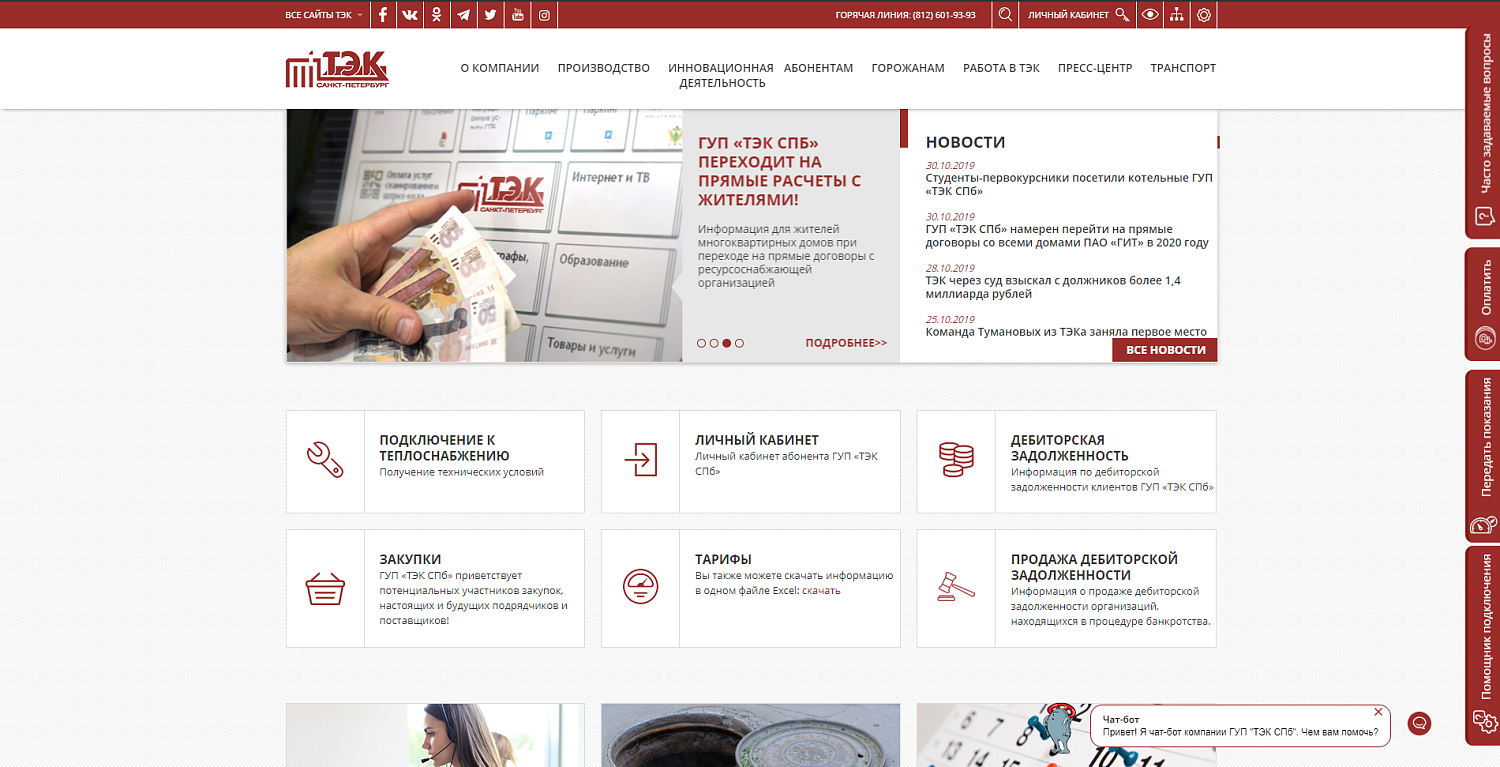Click the banner headline about прямые расчеты
This screenshot has width=1500, height=767.
coord(779,171)
